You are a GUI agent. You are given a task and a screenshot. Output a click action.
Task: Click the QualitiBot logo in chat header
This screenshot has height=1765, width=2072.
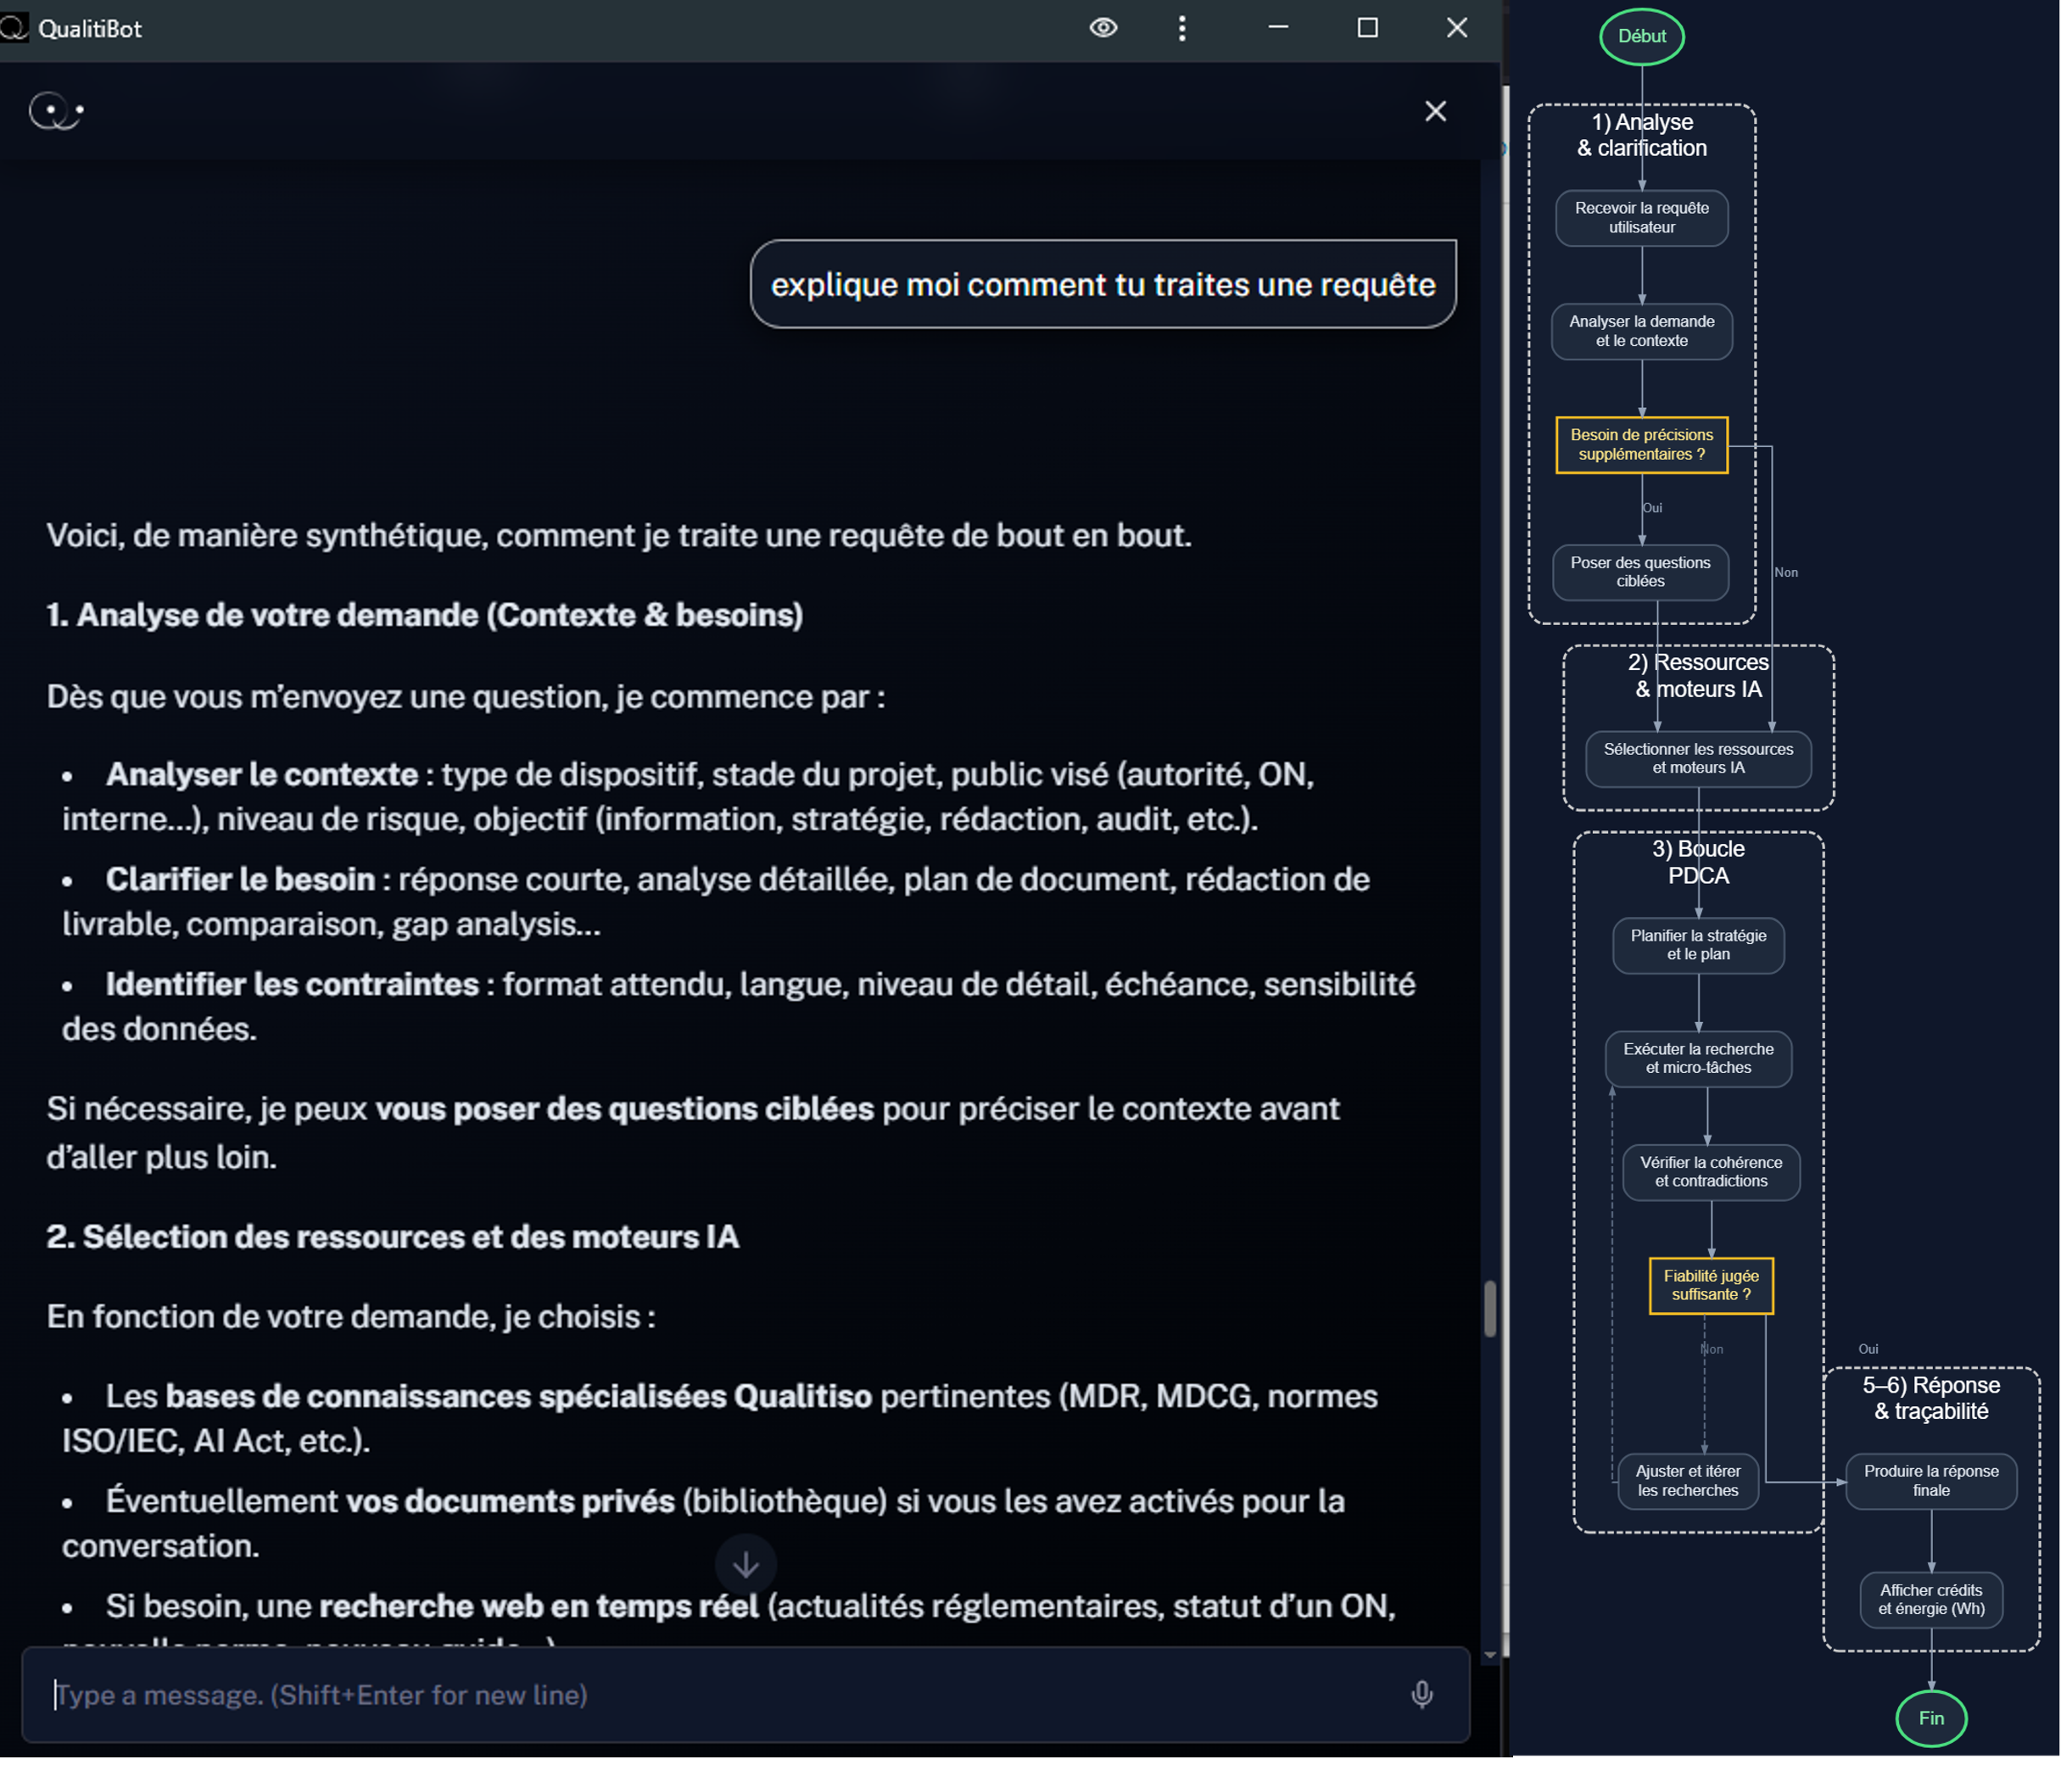click(x=55, y=110)
